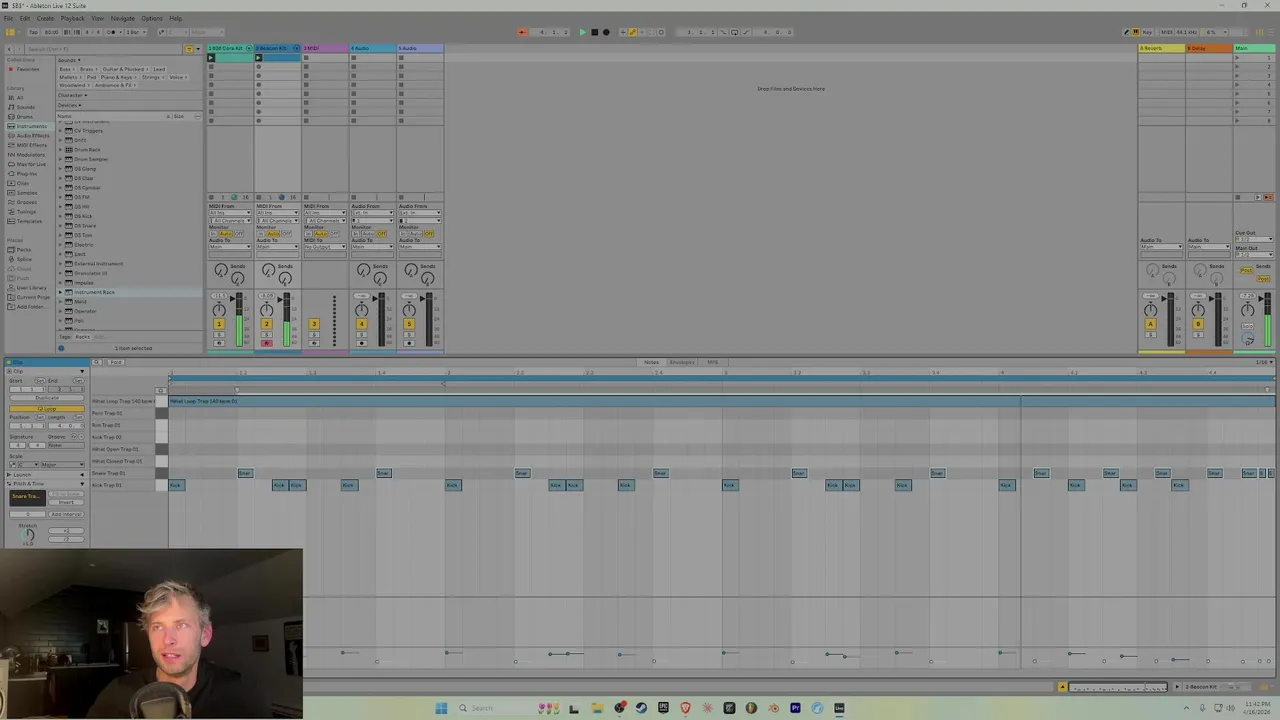Open the Cue Out dropdown on Main
Viewport: 1280px width, 720px height.
1254,239
